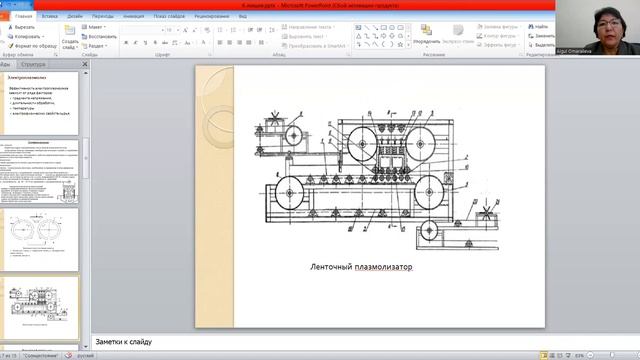Screen dimensions: 640x360
Task: Toggle align text left
Action: (220, 42)
